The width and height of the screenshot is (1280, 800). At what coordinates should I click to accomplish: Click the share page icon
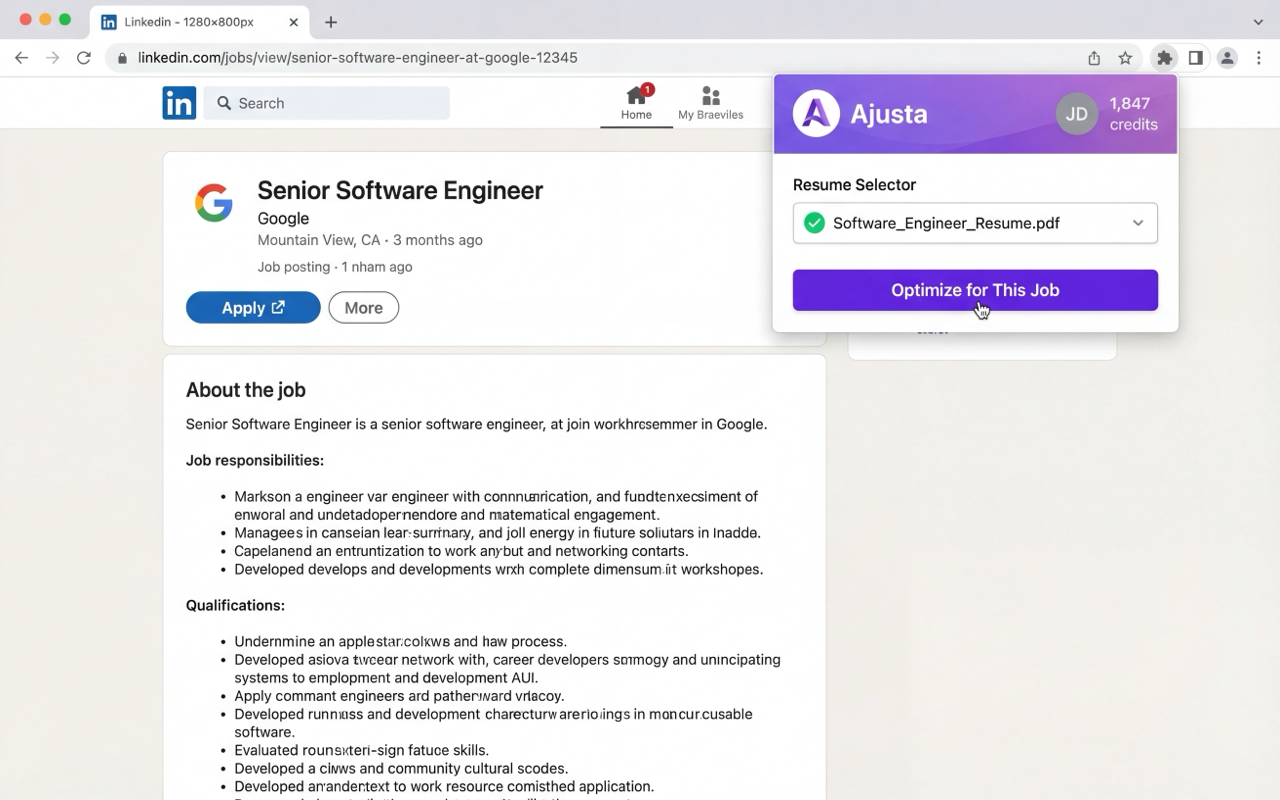pyautogui.click(x=1094, y=58)
